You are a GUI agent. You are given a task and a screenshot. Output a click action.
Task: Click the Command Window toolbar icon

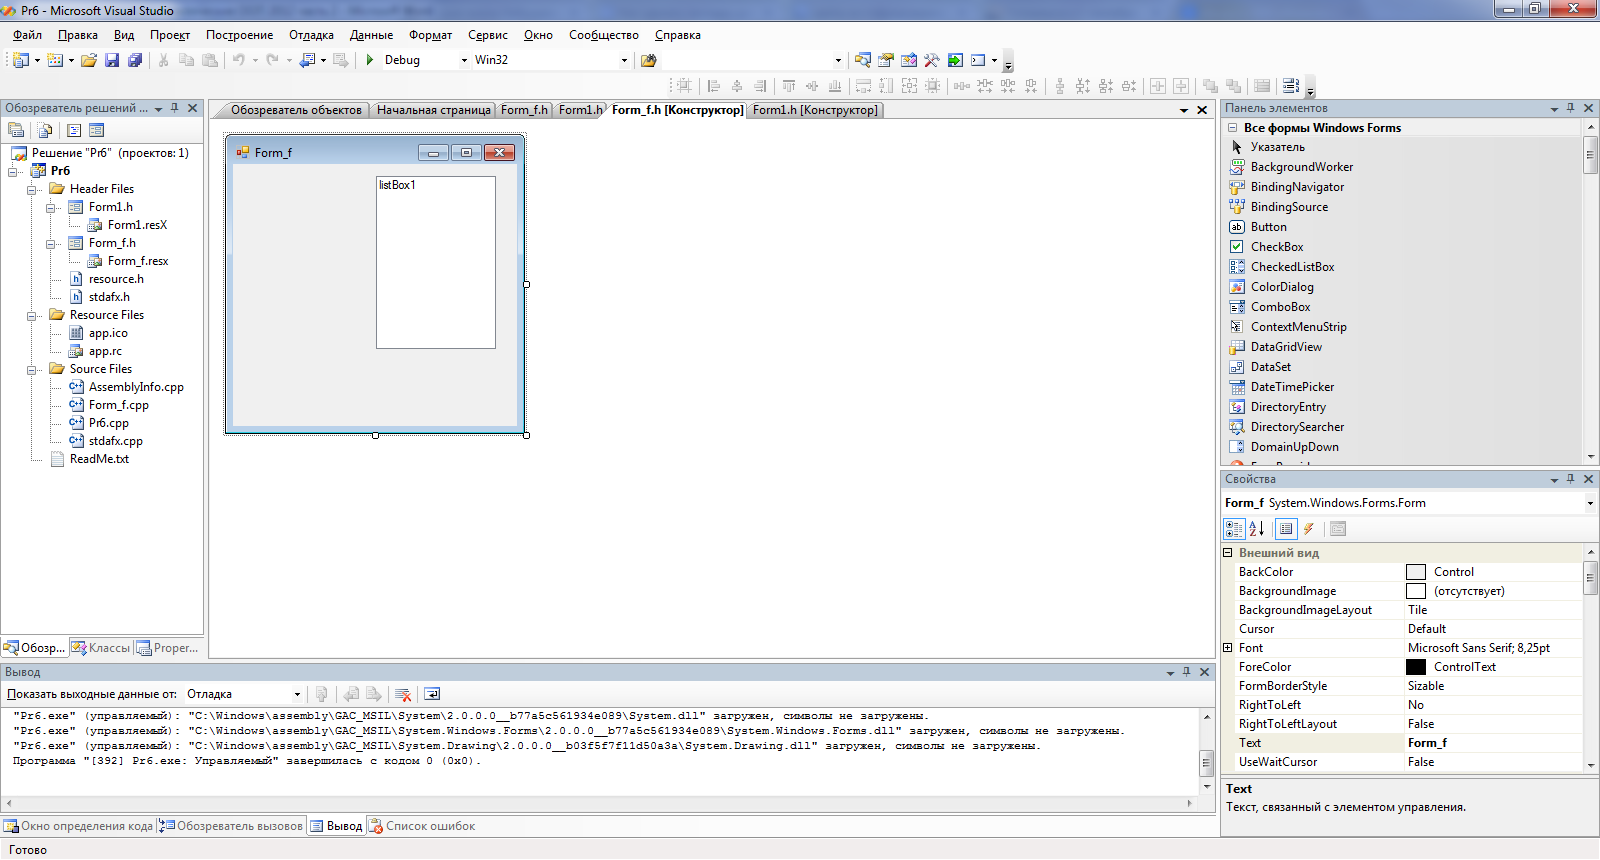pyautogui.click(x=978, y=60)
